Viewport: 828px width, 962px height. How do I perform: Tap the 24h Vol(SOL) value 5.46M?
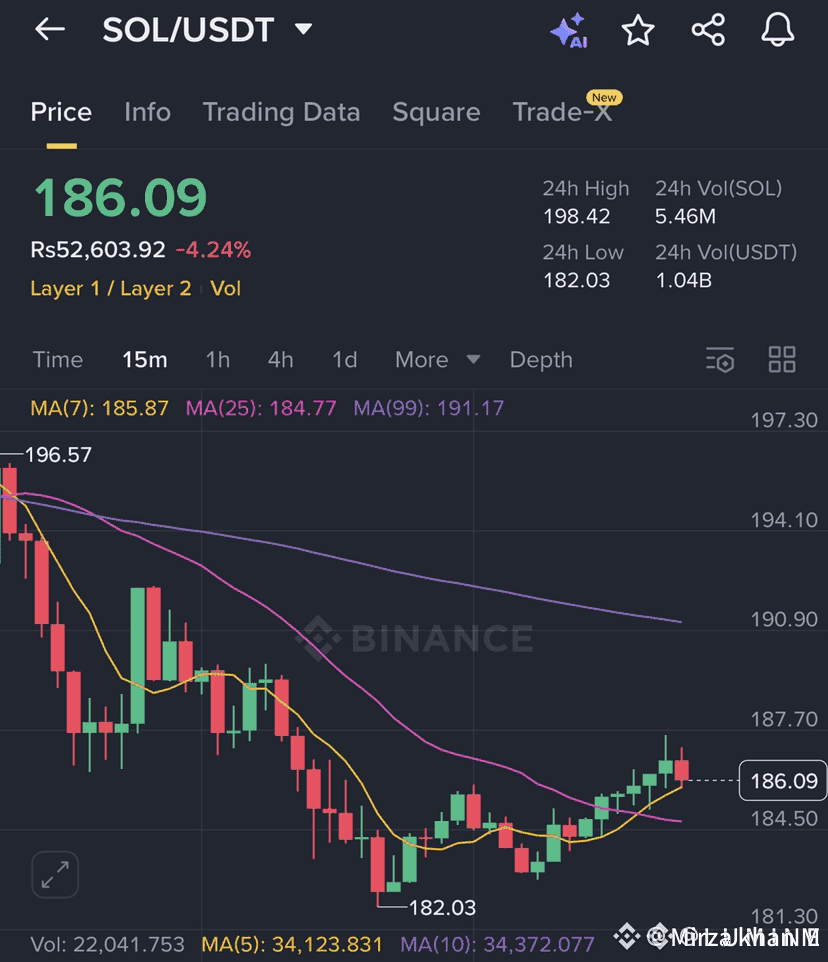pyautogui.click(x=685, y=217)
